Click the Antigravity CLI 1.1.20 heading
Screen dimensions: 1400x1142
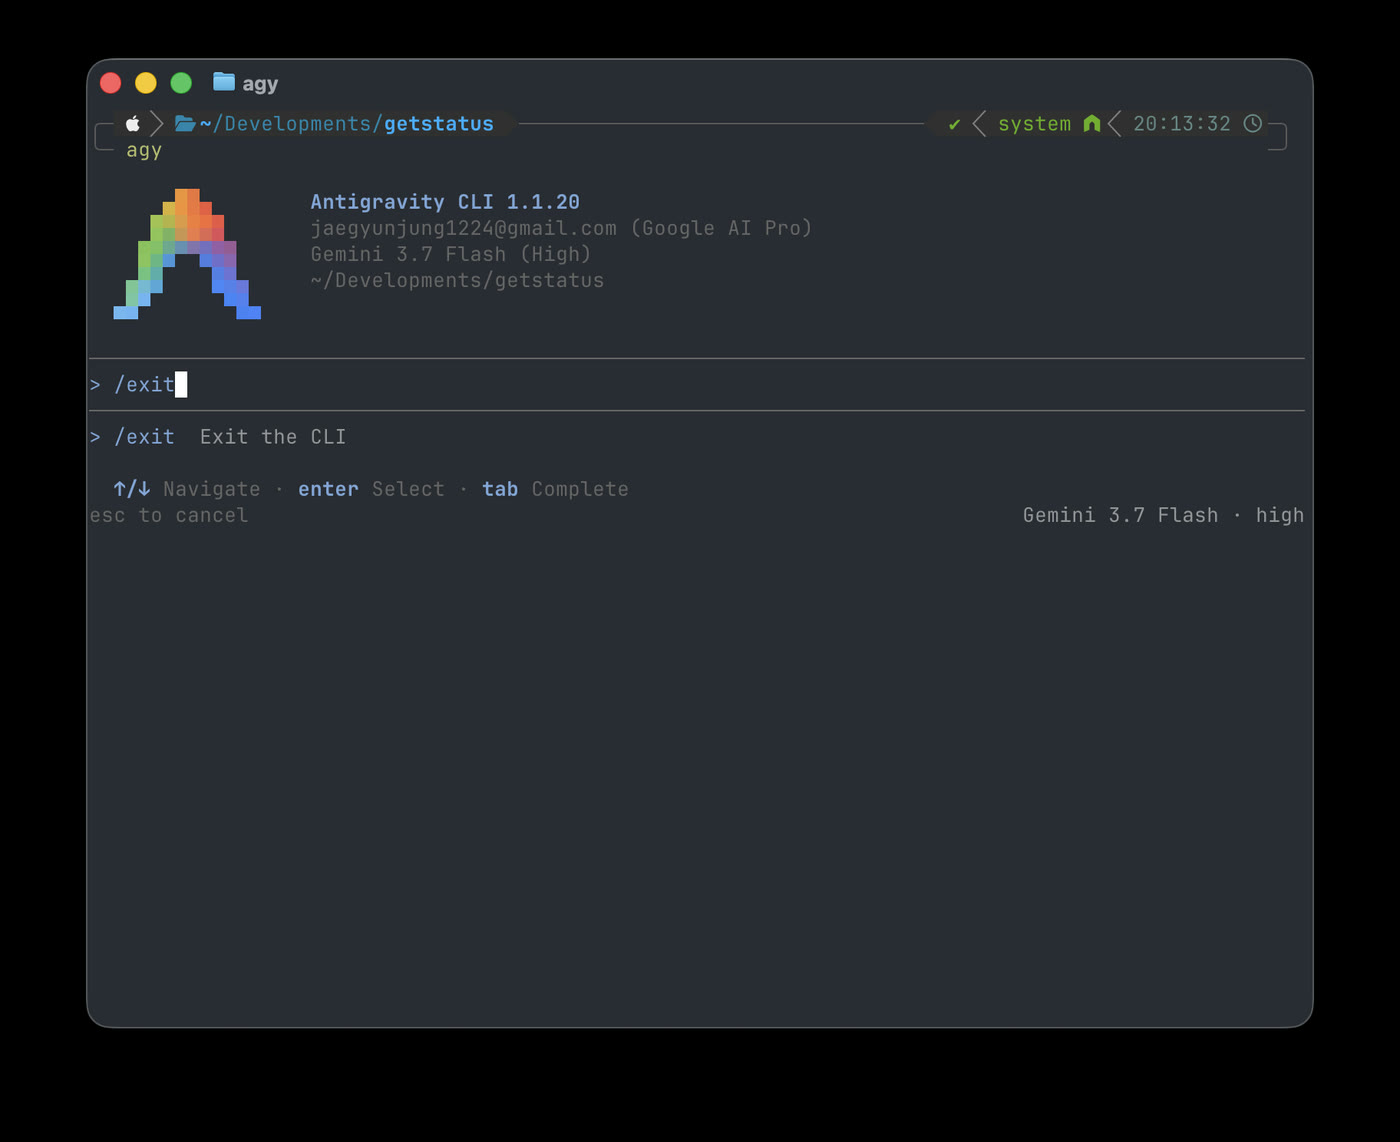point(445,202)
